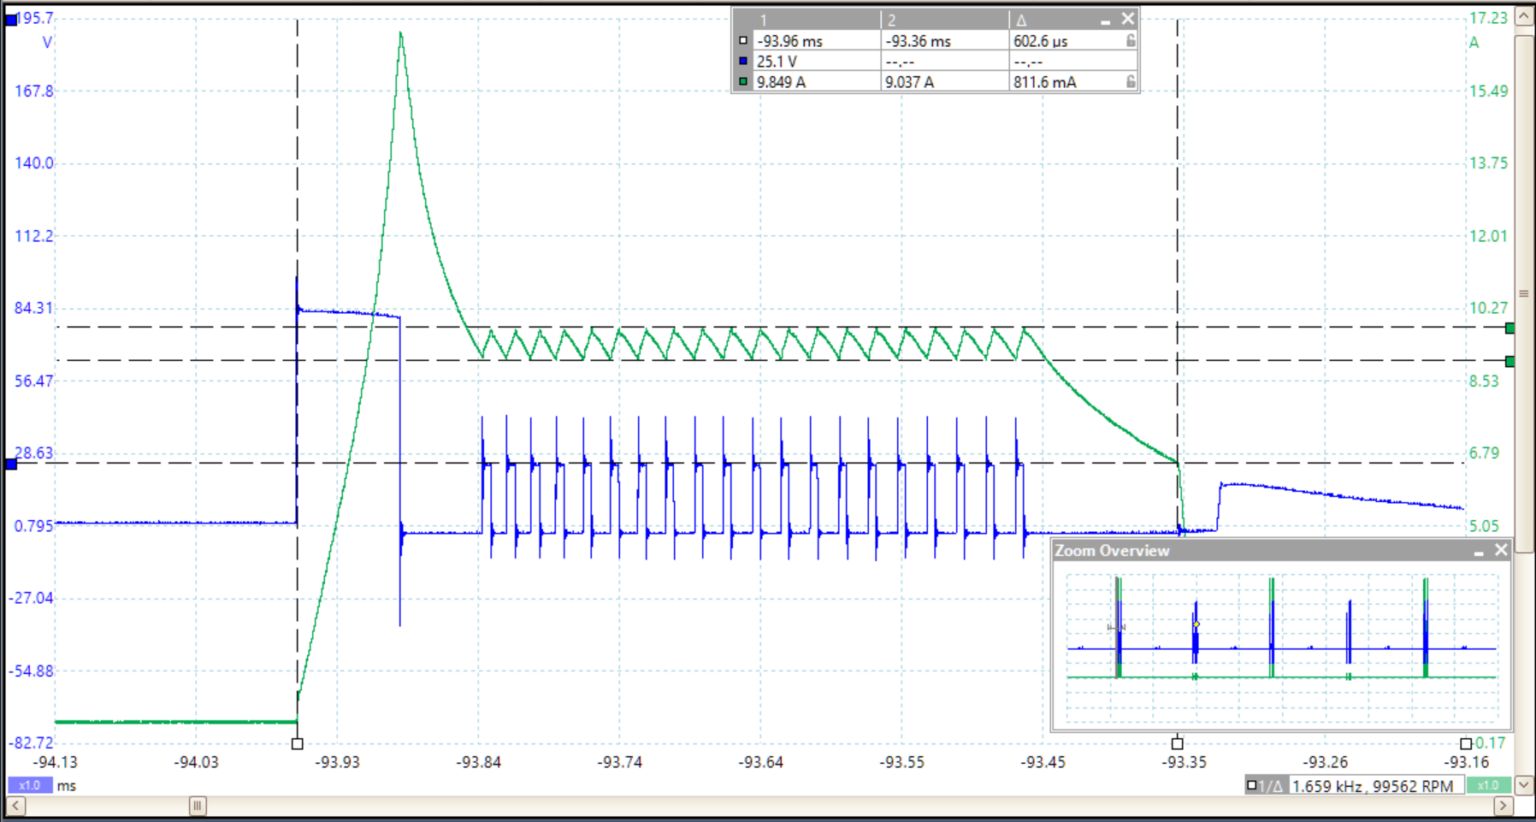Select the first time ruler handle at bottom
The height and width of the screenshot is (822, 1536).
297,743
